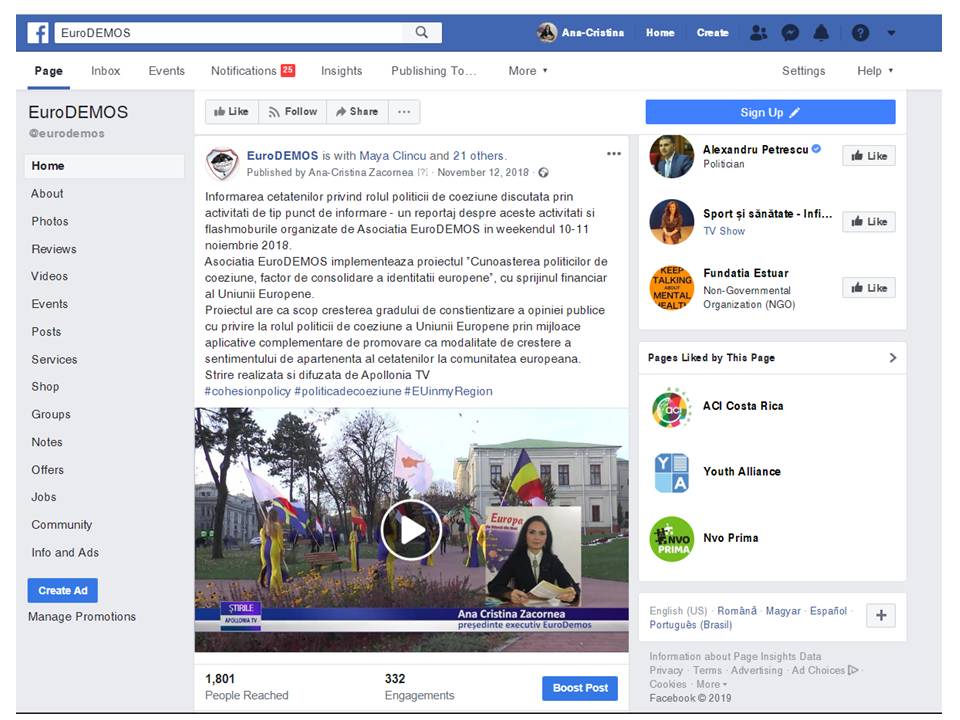Click in the EuroDEMOS search field
This screenshot has height=720, width=960.
click(229, 32)
